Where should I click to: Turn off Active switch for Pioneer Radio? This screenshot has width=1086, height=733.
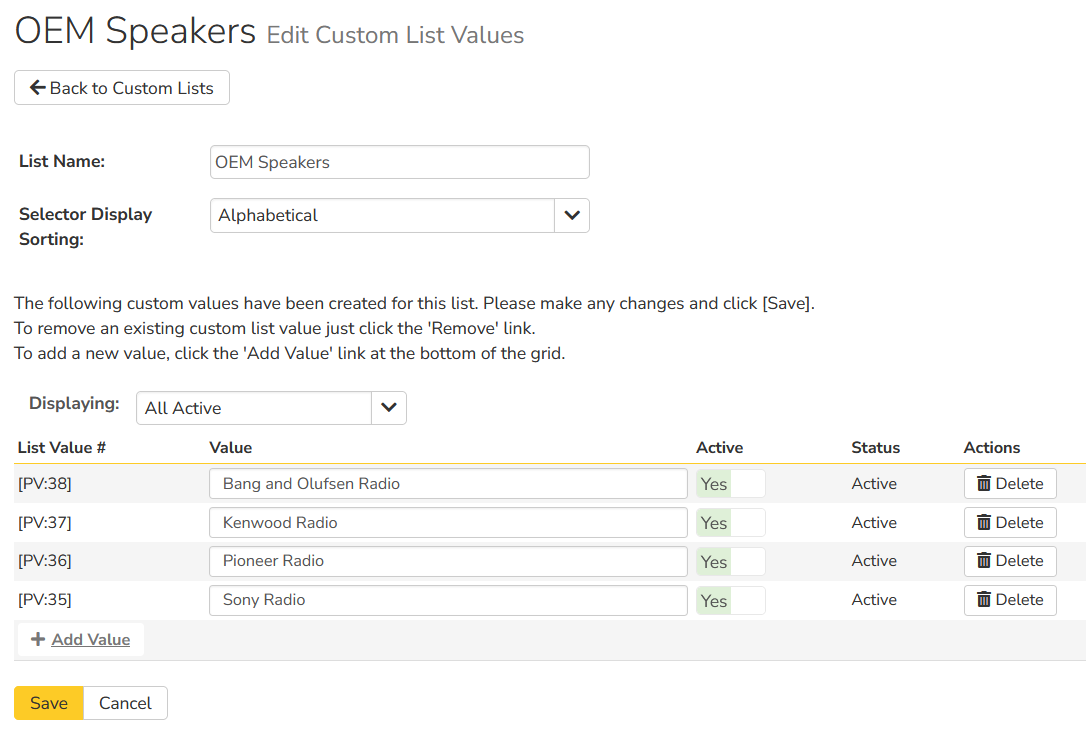click(x=731, y=562)
